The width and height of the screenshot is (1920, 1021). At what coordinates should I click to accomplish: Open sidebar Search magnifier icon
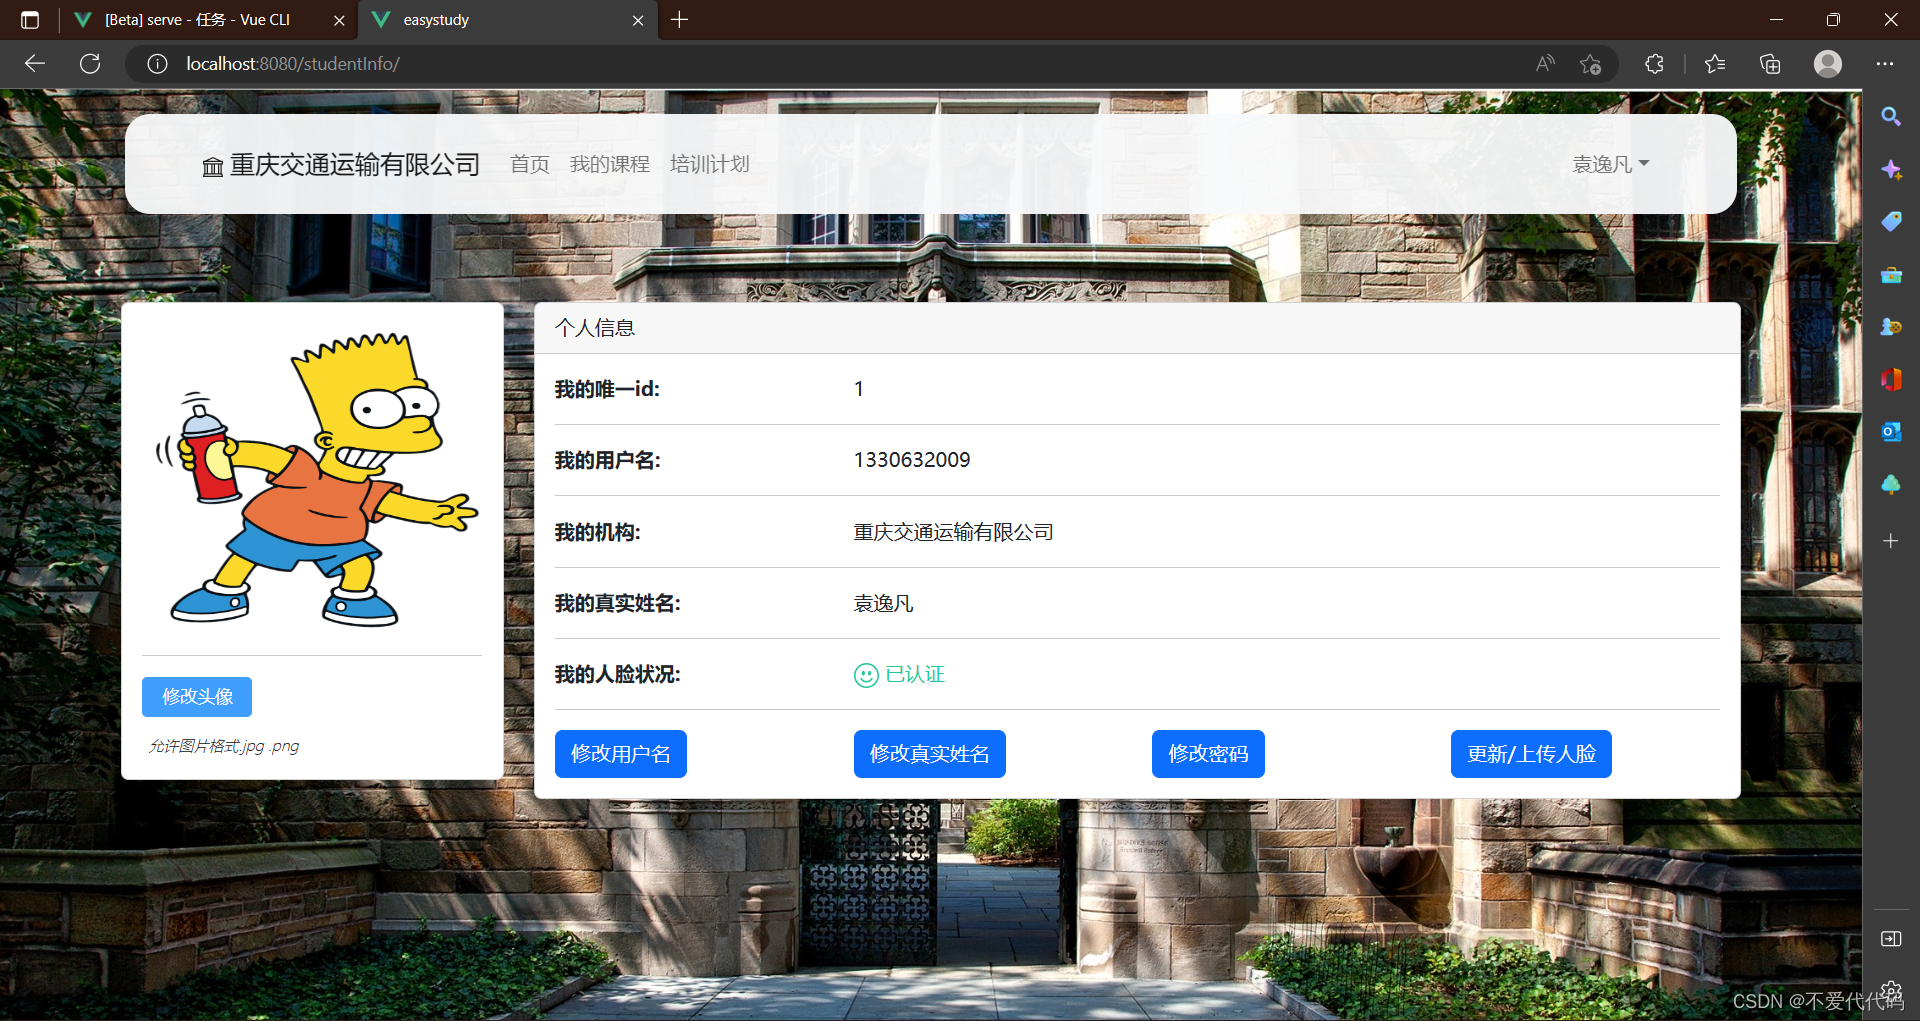click(x=1891, y=117)
